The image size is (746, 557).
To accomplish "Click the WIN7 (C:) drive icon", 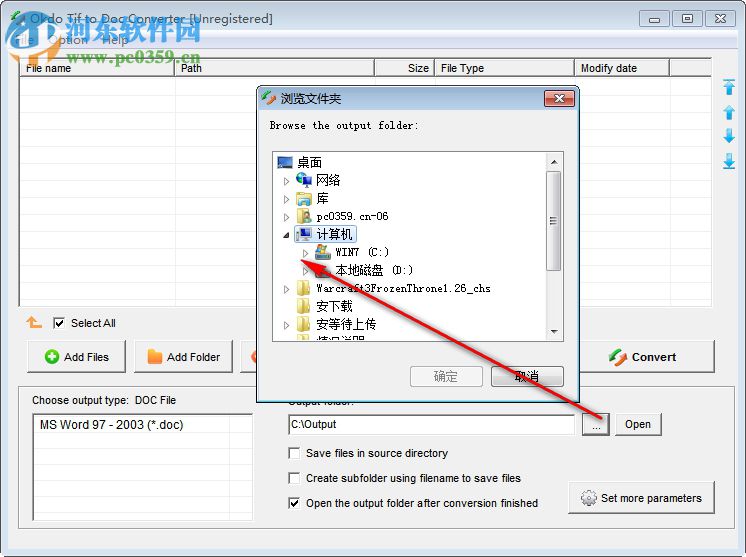I will pos(323,252).
